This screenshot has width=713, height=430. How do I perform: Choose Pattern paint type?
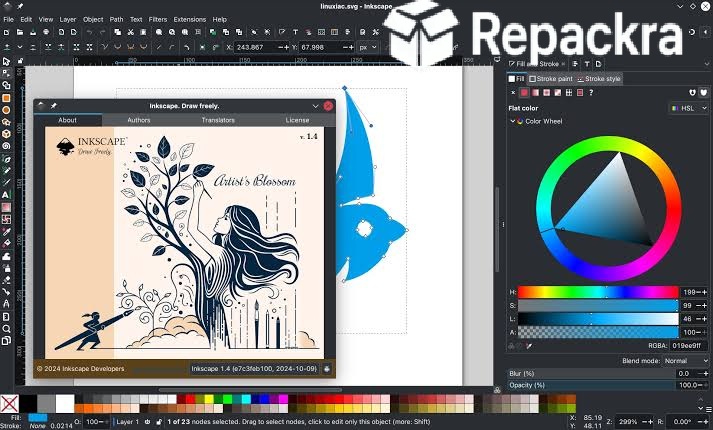(568, 93)
